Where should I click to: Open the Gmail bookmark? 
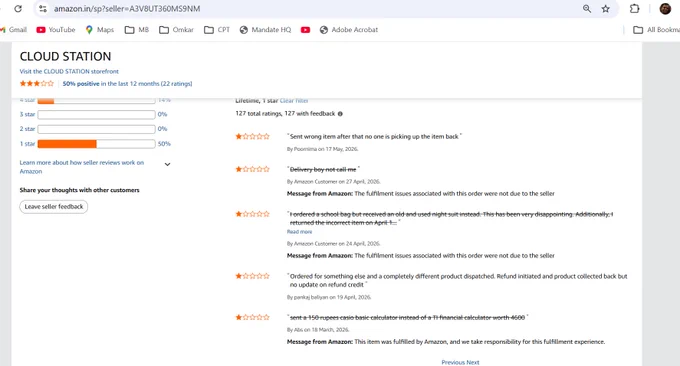click(x=14, y=29)
